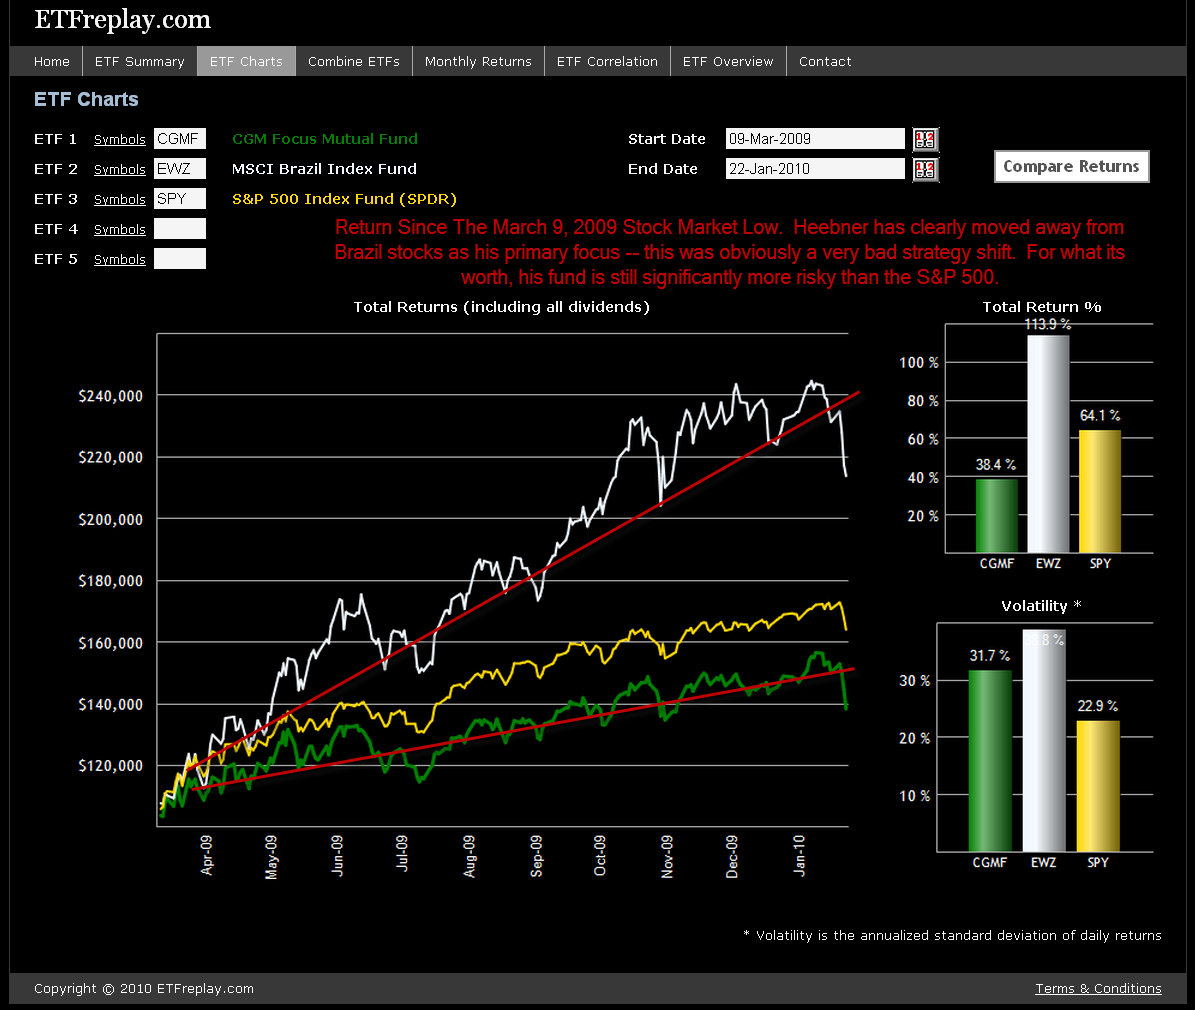Focus the ETF 1 symbol field containing CGMF

(x=180, y=139)
